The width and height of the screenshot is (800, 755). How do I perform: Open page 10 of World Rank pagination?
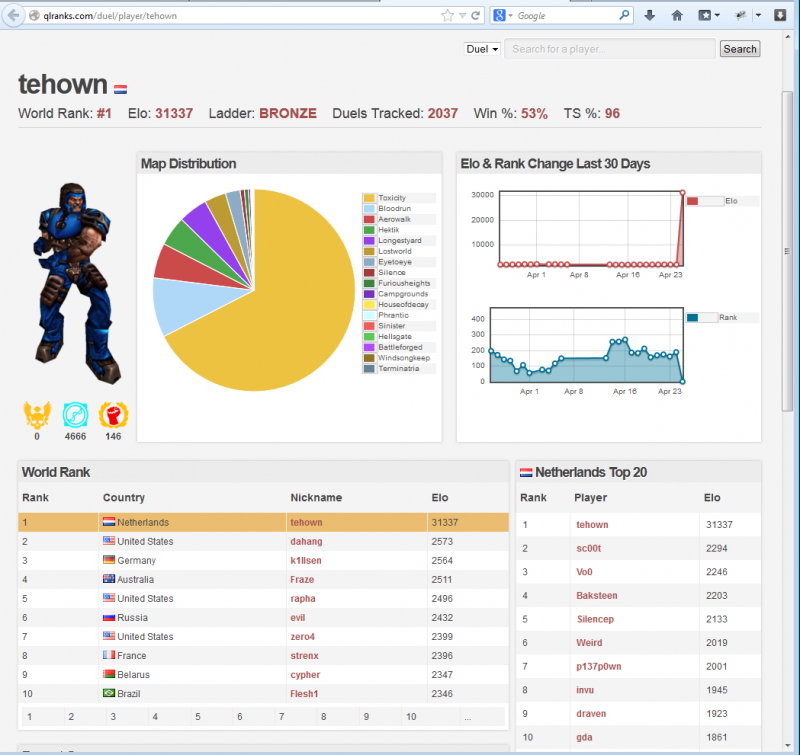pyautogui.click(x=411, y=717)
